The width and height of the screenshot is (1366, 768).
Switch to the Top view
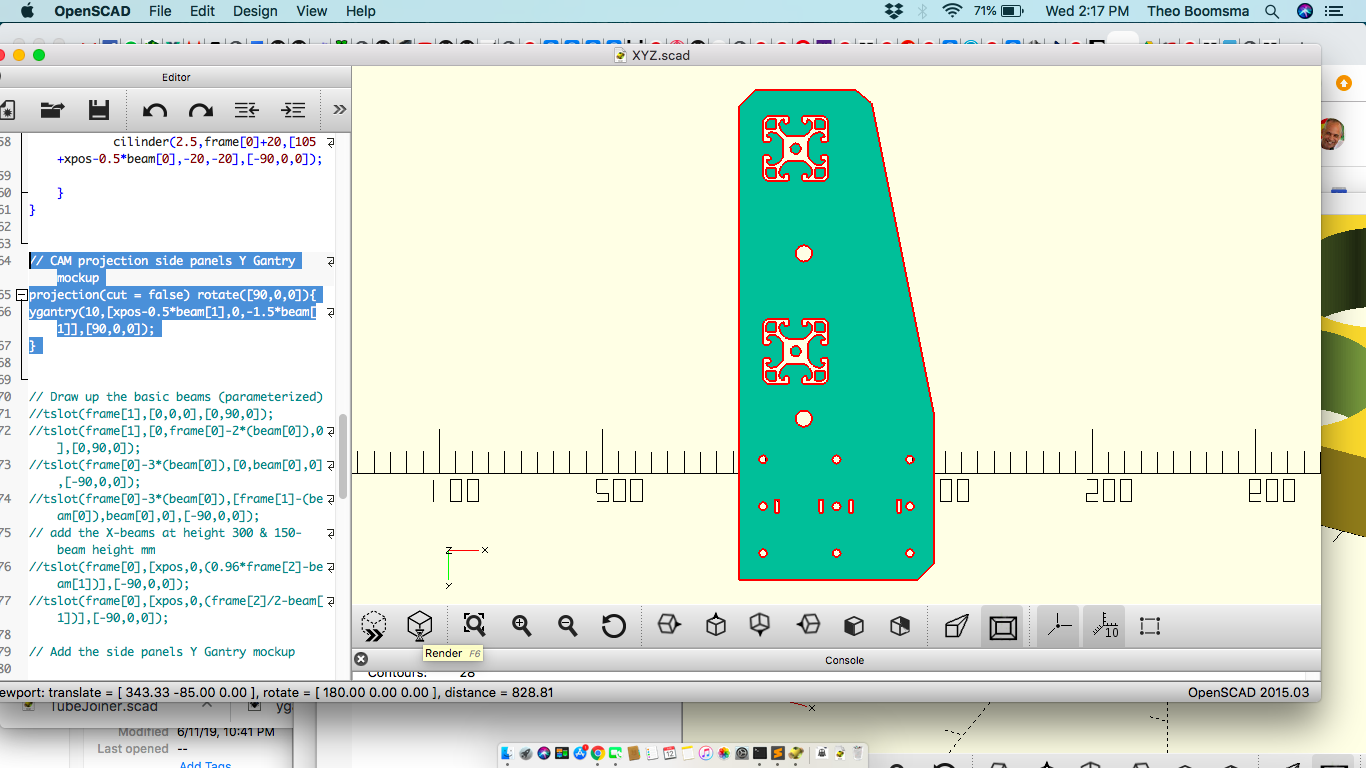click(x=716, y=626)
